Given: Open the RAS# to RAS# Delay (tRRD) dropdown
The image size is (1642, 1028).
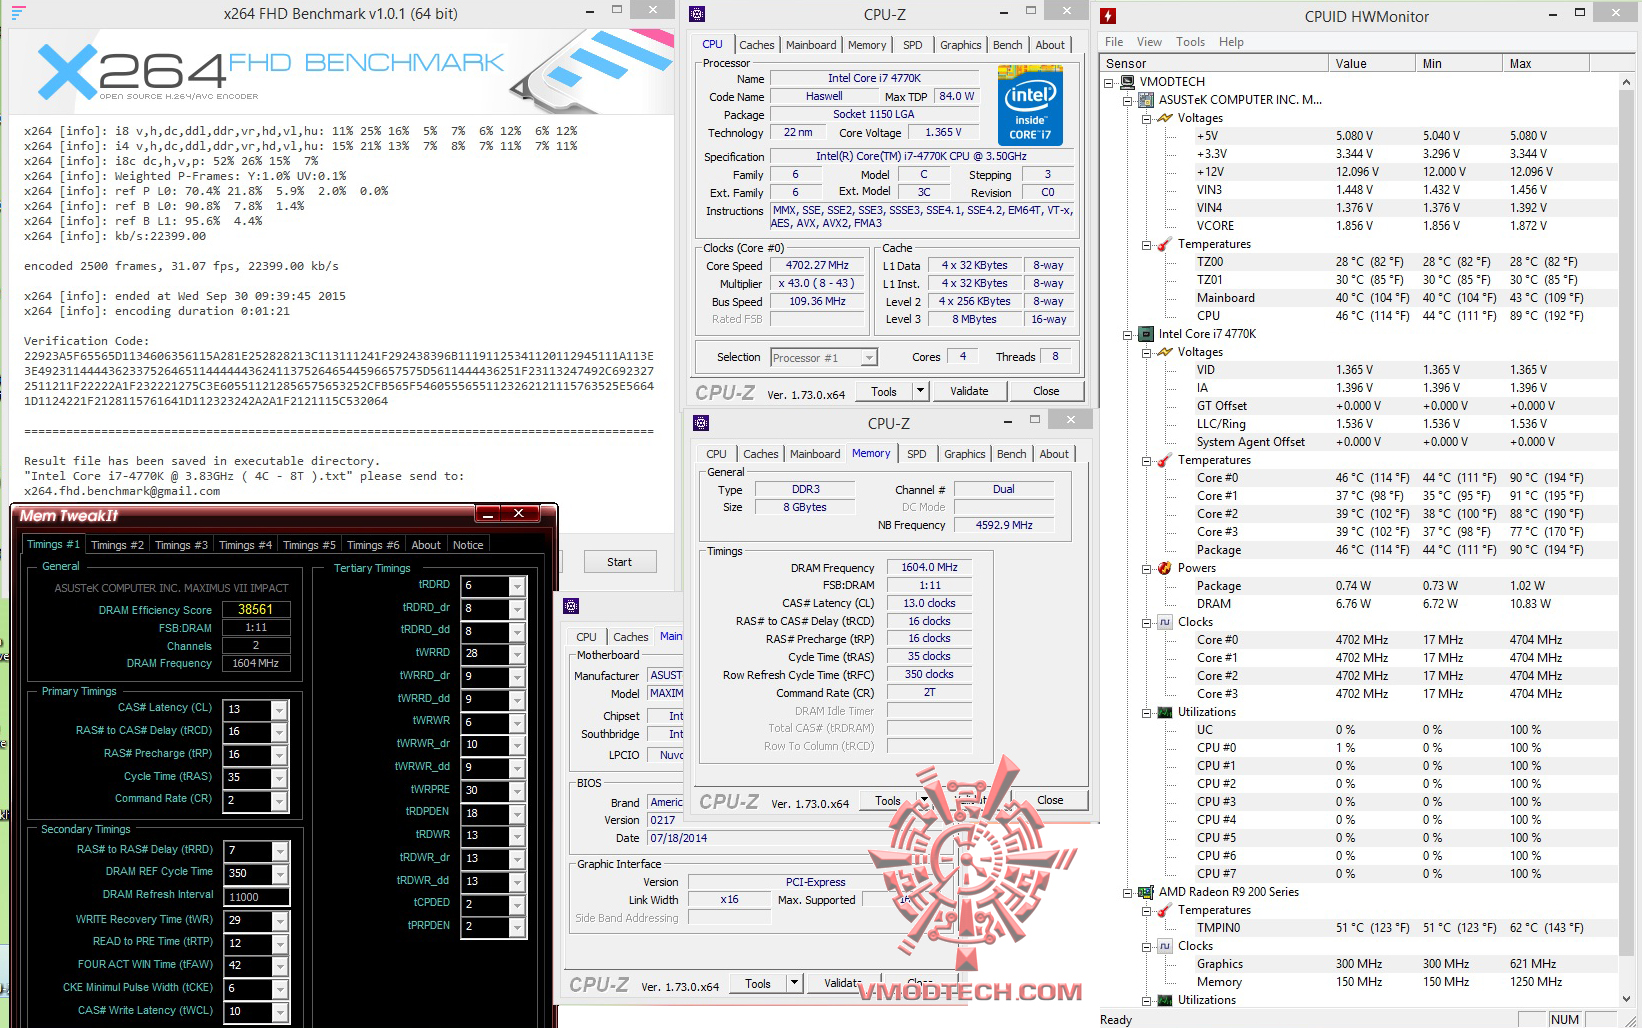Looking at the screenshot, I should click(x=280, y=851).
